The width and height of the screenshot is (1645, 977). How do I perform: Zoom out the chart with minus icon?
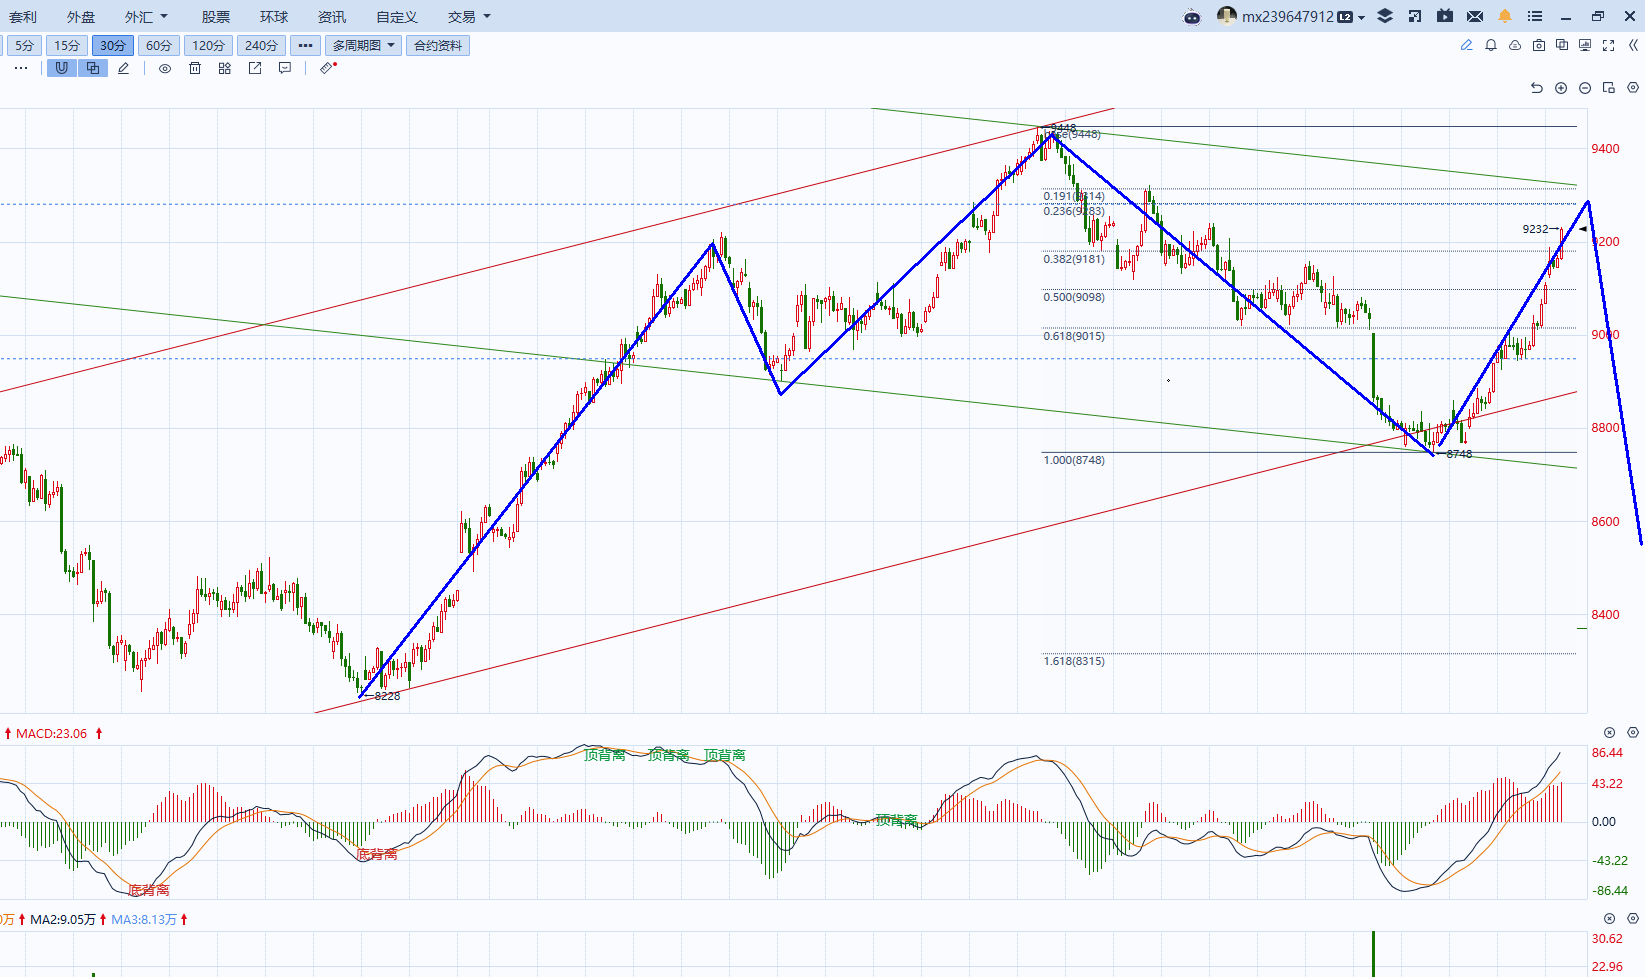pos(1585,88)
